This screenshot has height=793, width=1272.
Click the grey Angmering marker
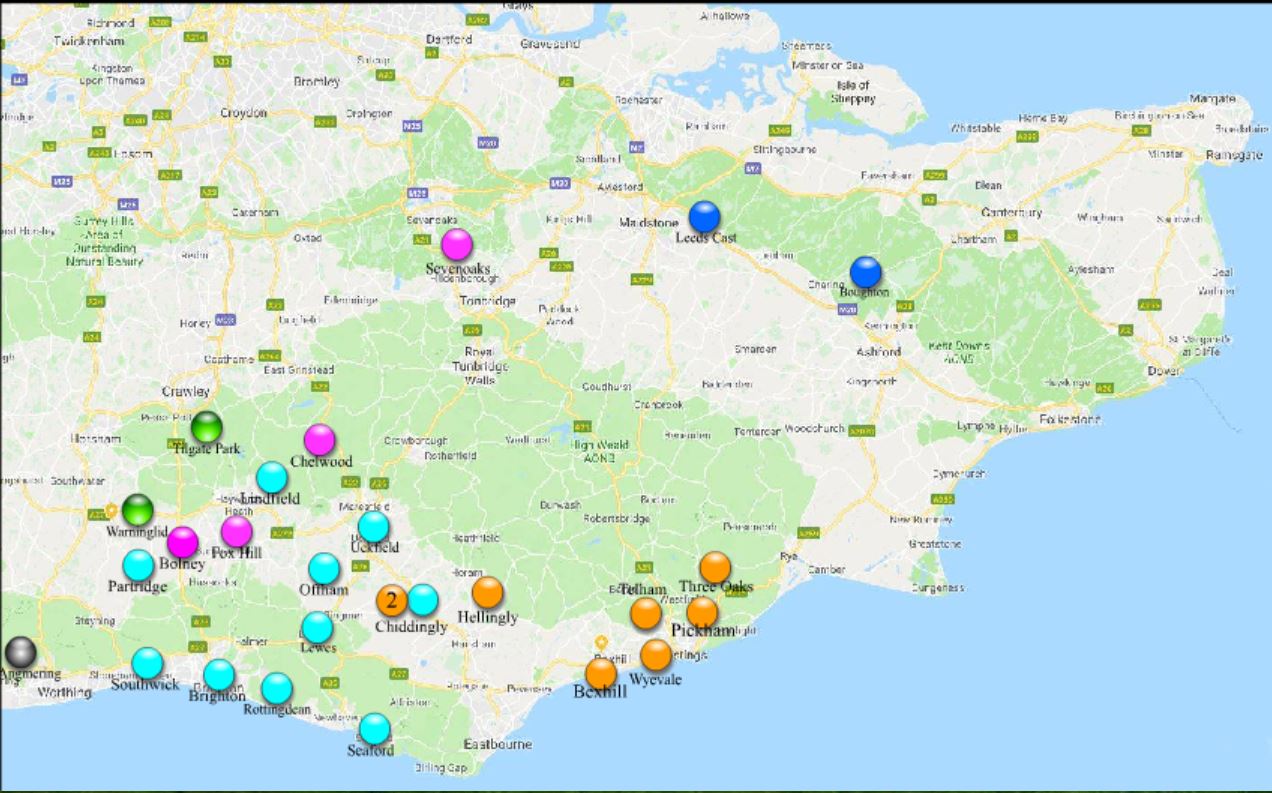point(20,653)
